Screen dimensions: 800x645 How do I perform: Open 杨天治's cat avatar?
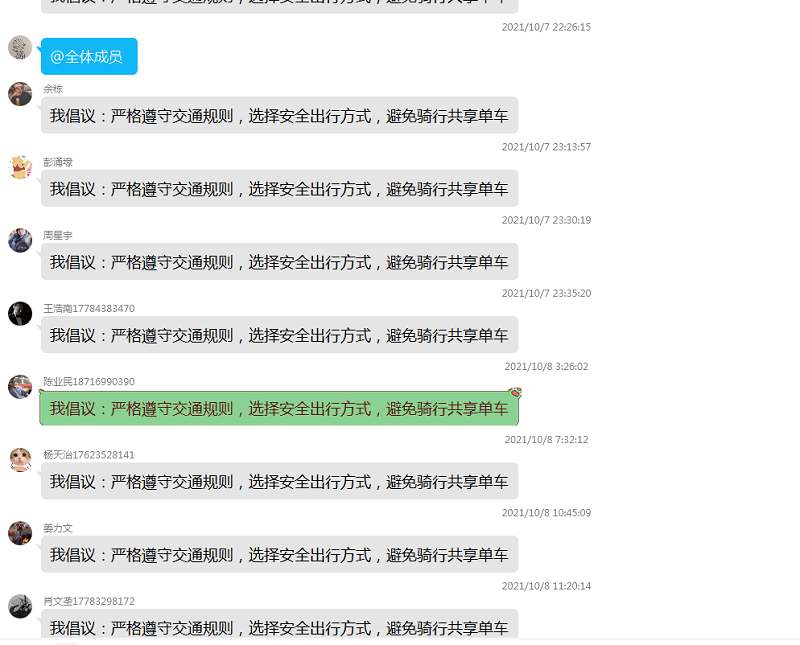tap(20, 459)
